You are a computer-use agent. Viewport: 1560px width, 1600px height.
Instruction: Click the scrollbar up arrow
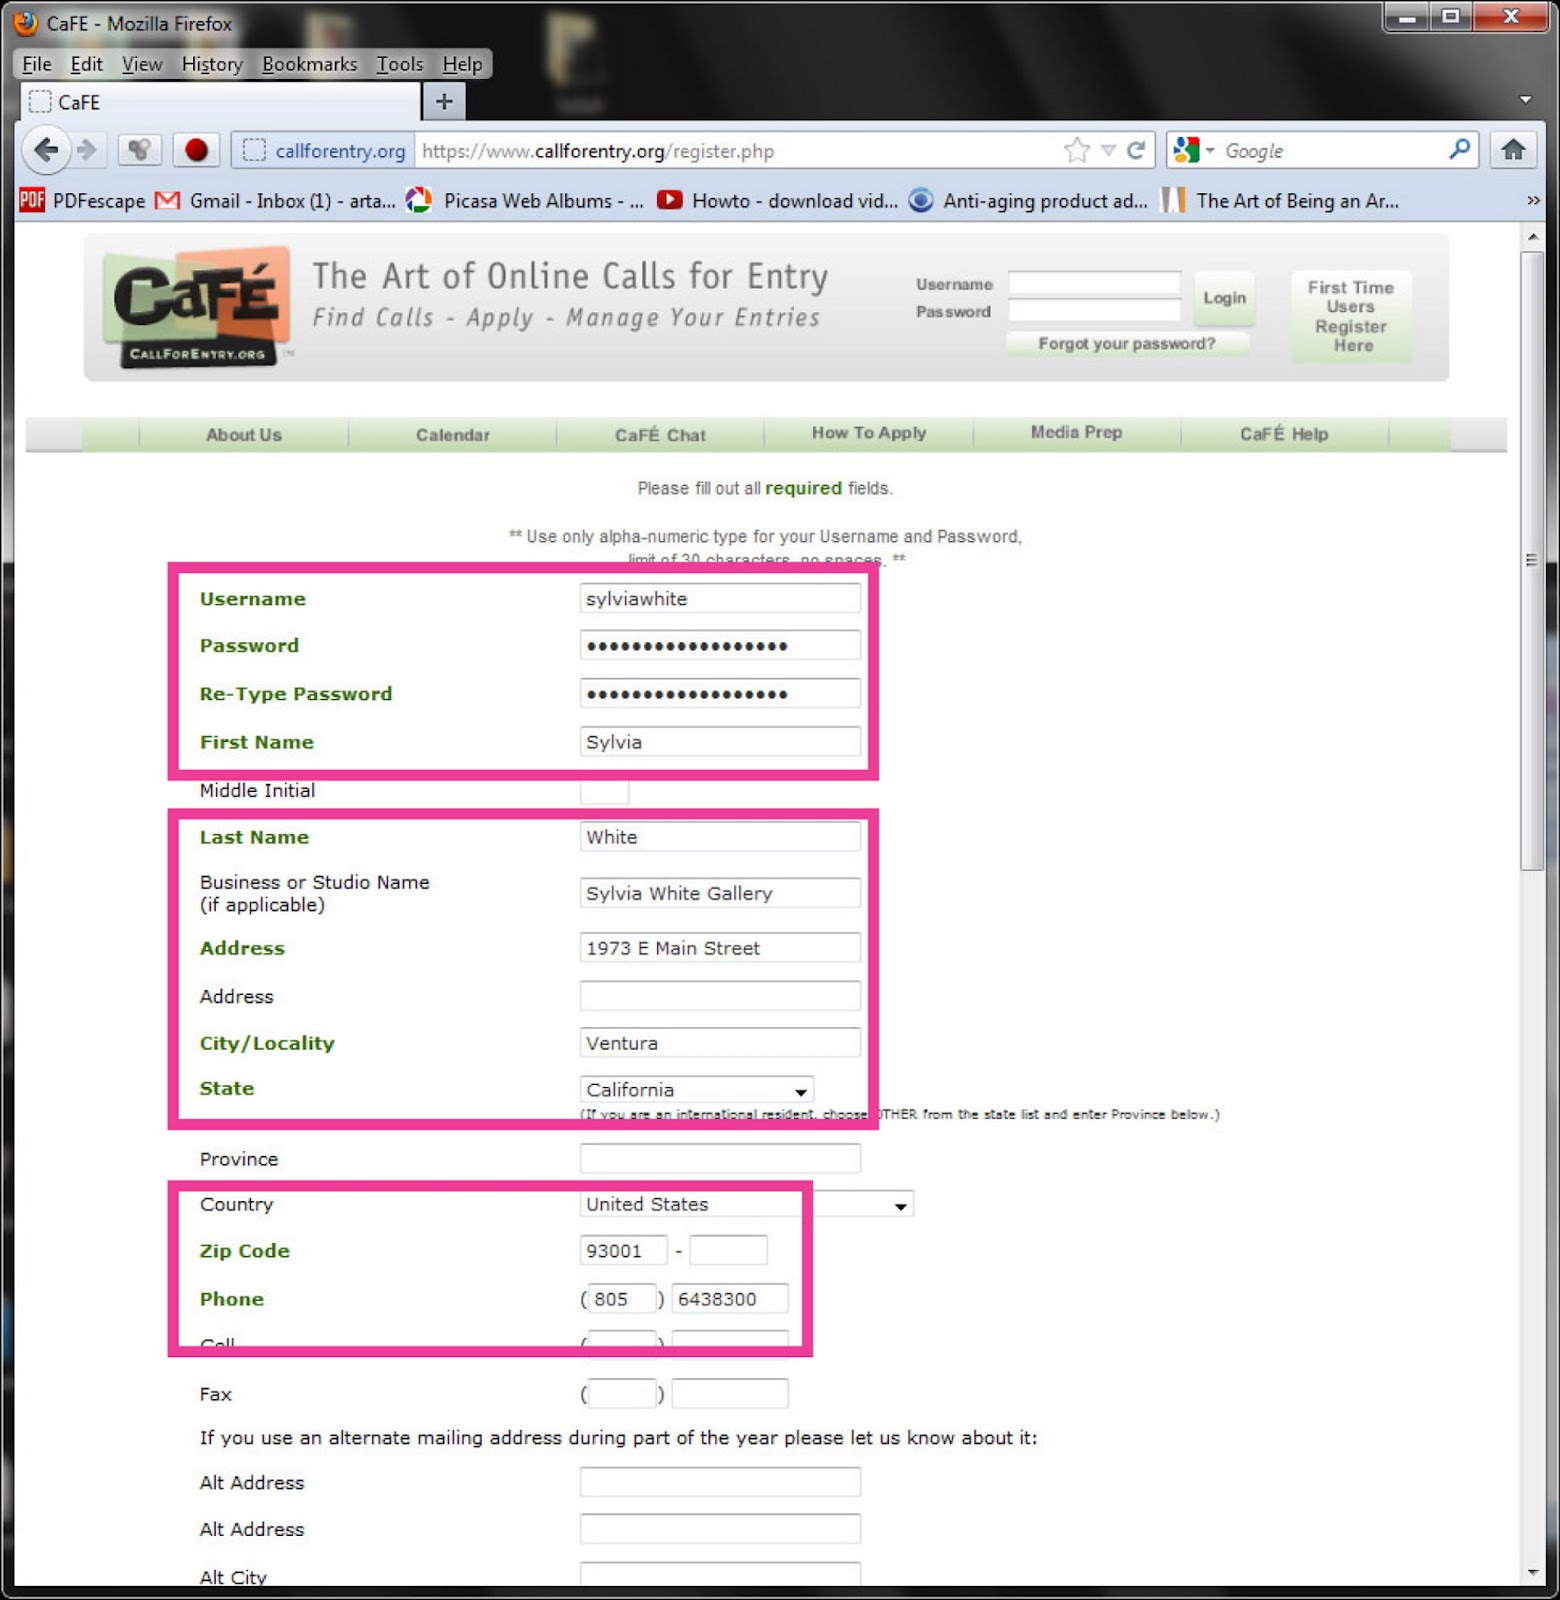[1532, 238]
